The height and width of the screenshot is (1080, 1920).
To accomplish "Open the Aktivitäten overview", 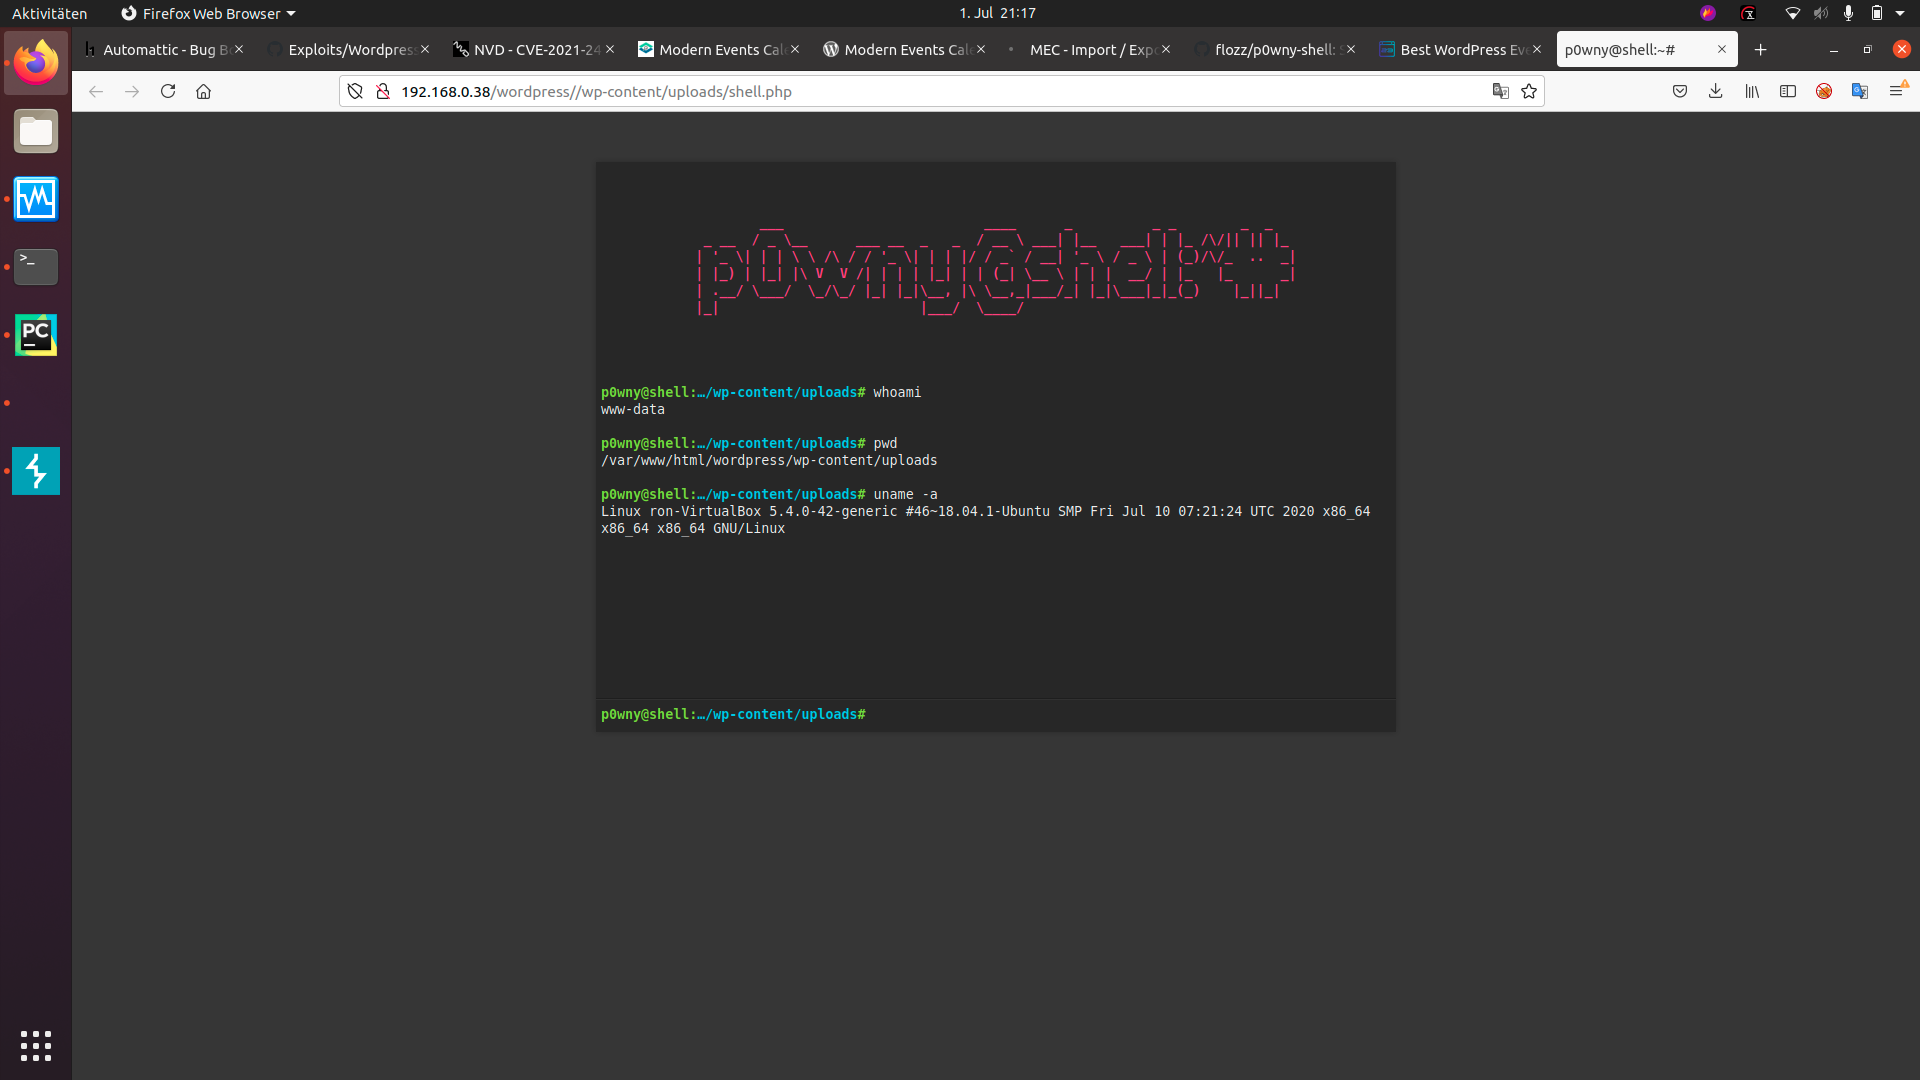I will (x=49, y=13).
